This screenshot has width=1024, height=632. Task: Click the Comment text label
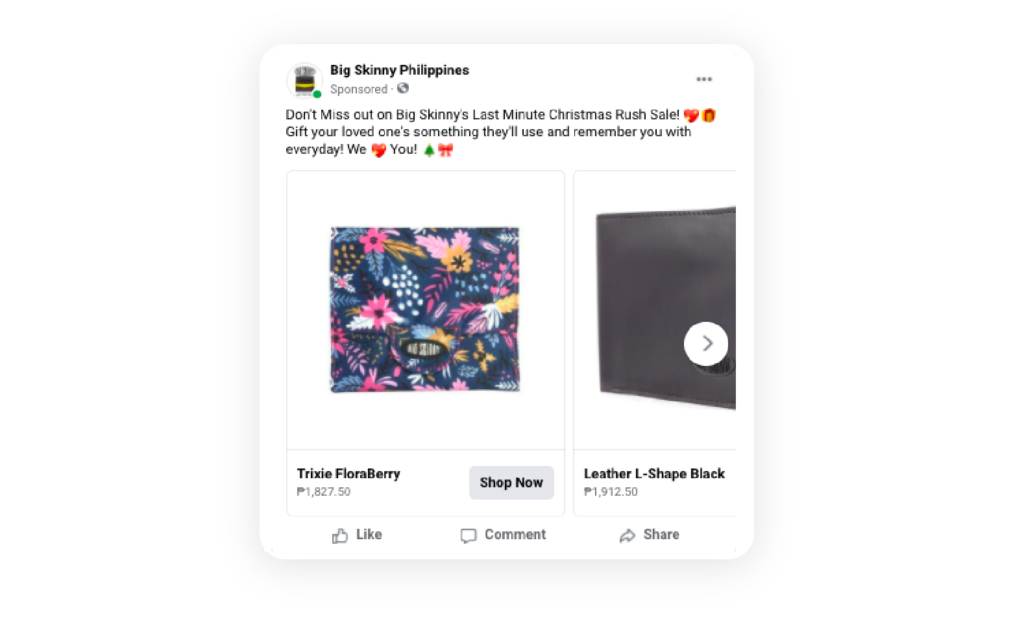515,535
